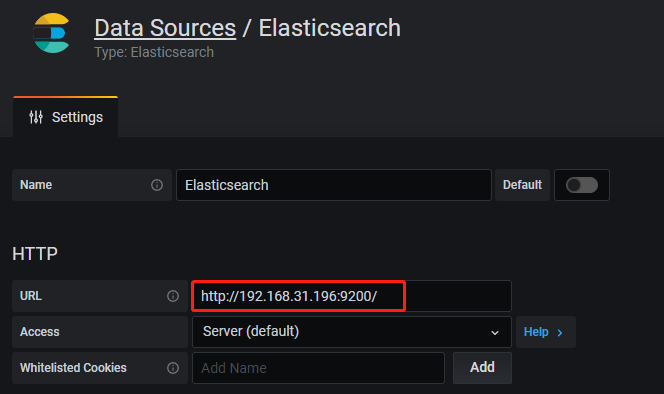Image resolution: width=664 pixels, height=394 pixels.
Task: Click the info icon beside URL
Action: [173, 296]
